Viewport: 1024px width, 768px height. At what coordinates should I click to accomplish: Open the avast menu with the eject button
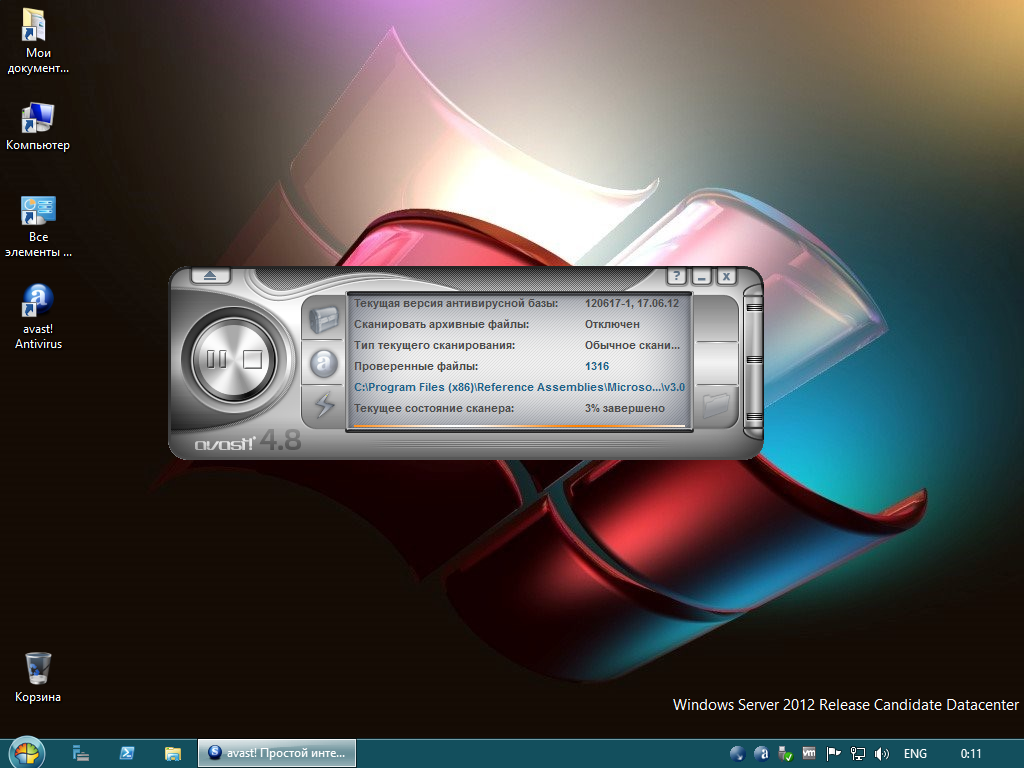210,276
